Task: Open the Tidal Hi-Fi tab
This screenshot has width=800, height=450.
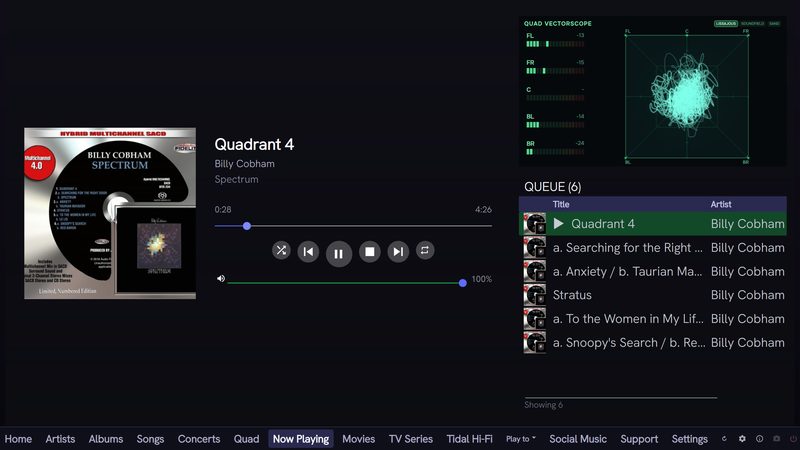Action: [x=469, y=439]
